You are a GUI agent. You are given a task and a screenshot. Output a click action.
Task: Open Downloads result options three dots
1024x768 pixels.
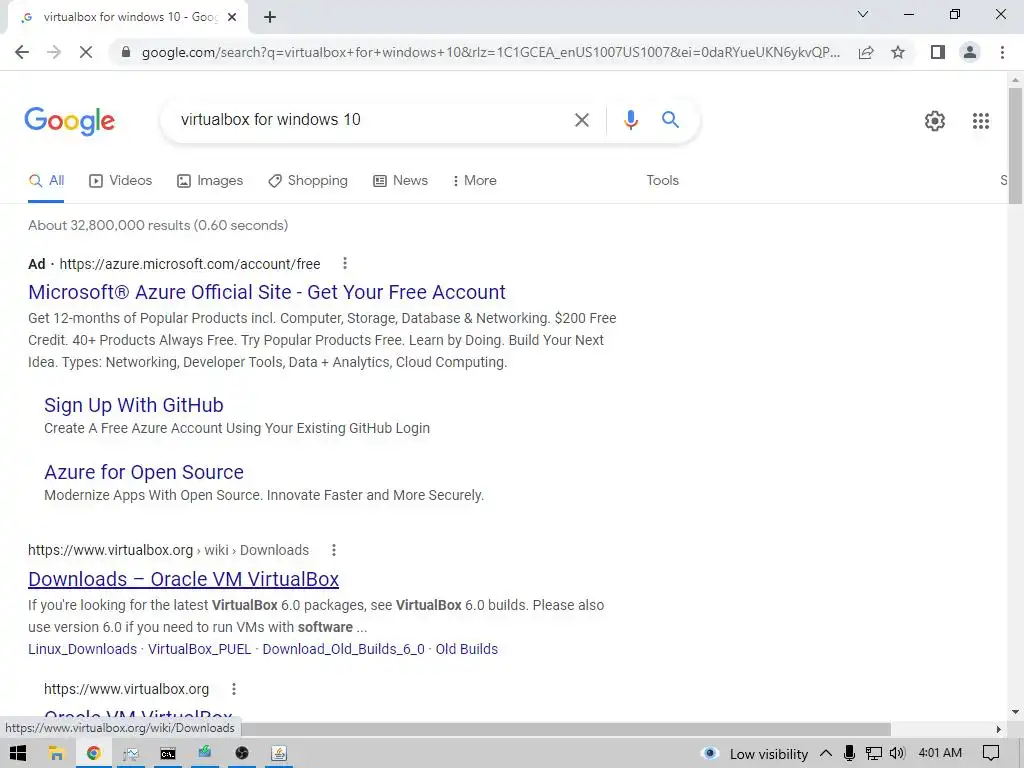click(334, 550)
